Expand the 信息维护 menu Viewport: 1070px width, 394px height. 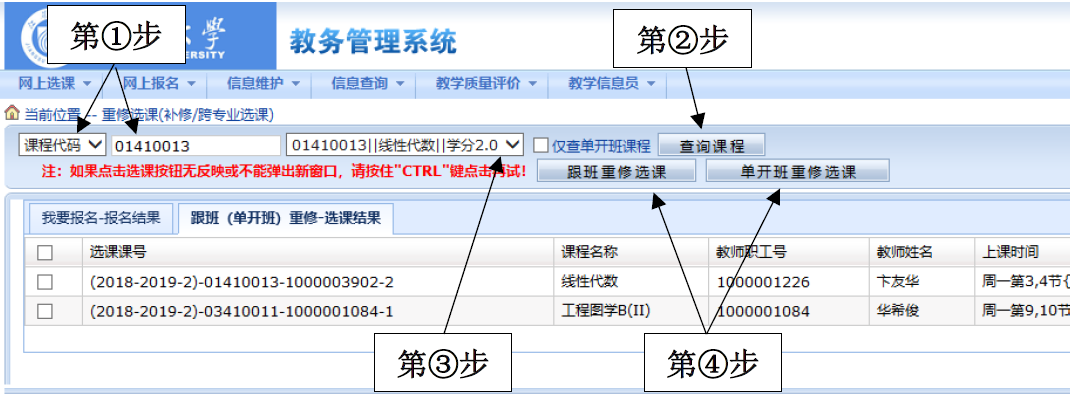tap(263, 83)
